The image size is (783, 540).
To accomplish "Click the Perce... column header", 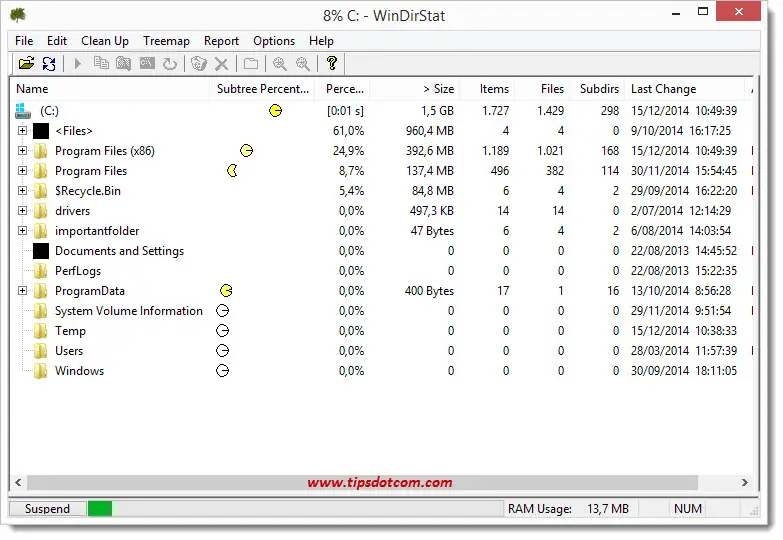I will tap(343, 89).
